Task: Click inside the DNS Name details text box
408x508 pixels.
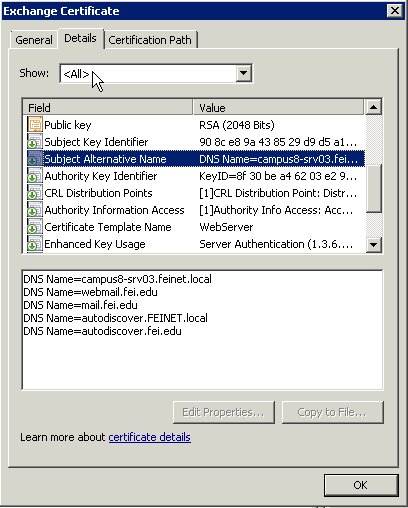Action: click(x=202, y=329)
